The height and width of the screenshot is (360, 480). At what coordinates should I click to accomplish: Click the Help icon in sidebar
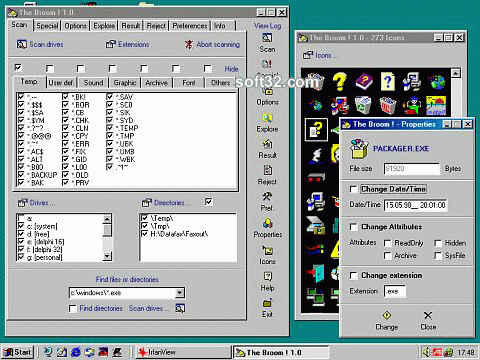(x=267, y=276)
